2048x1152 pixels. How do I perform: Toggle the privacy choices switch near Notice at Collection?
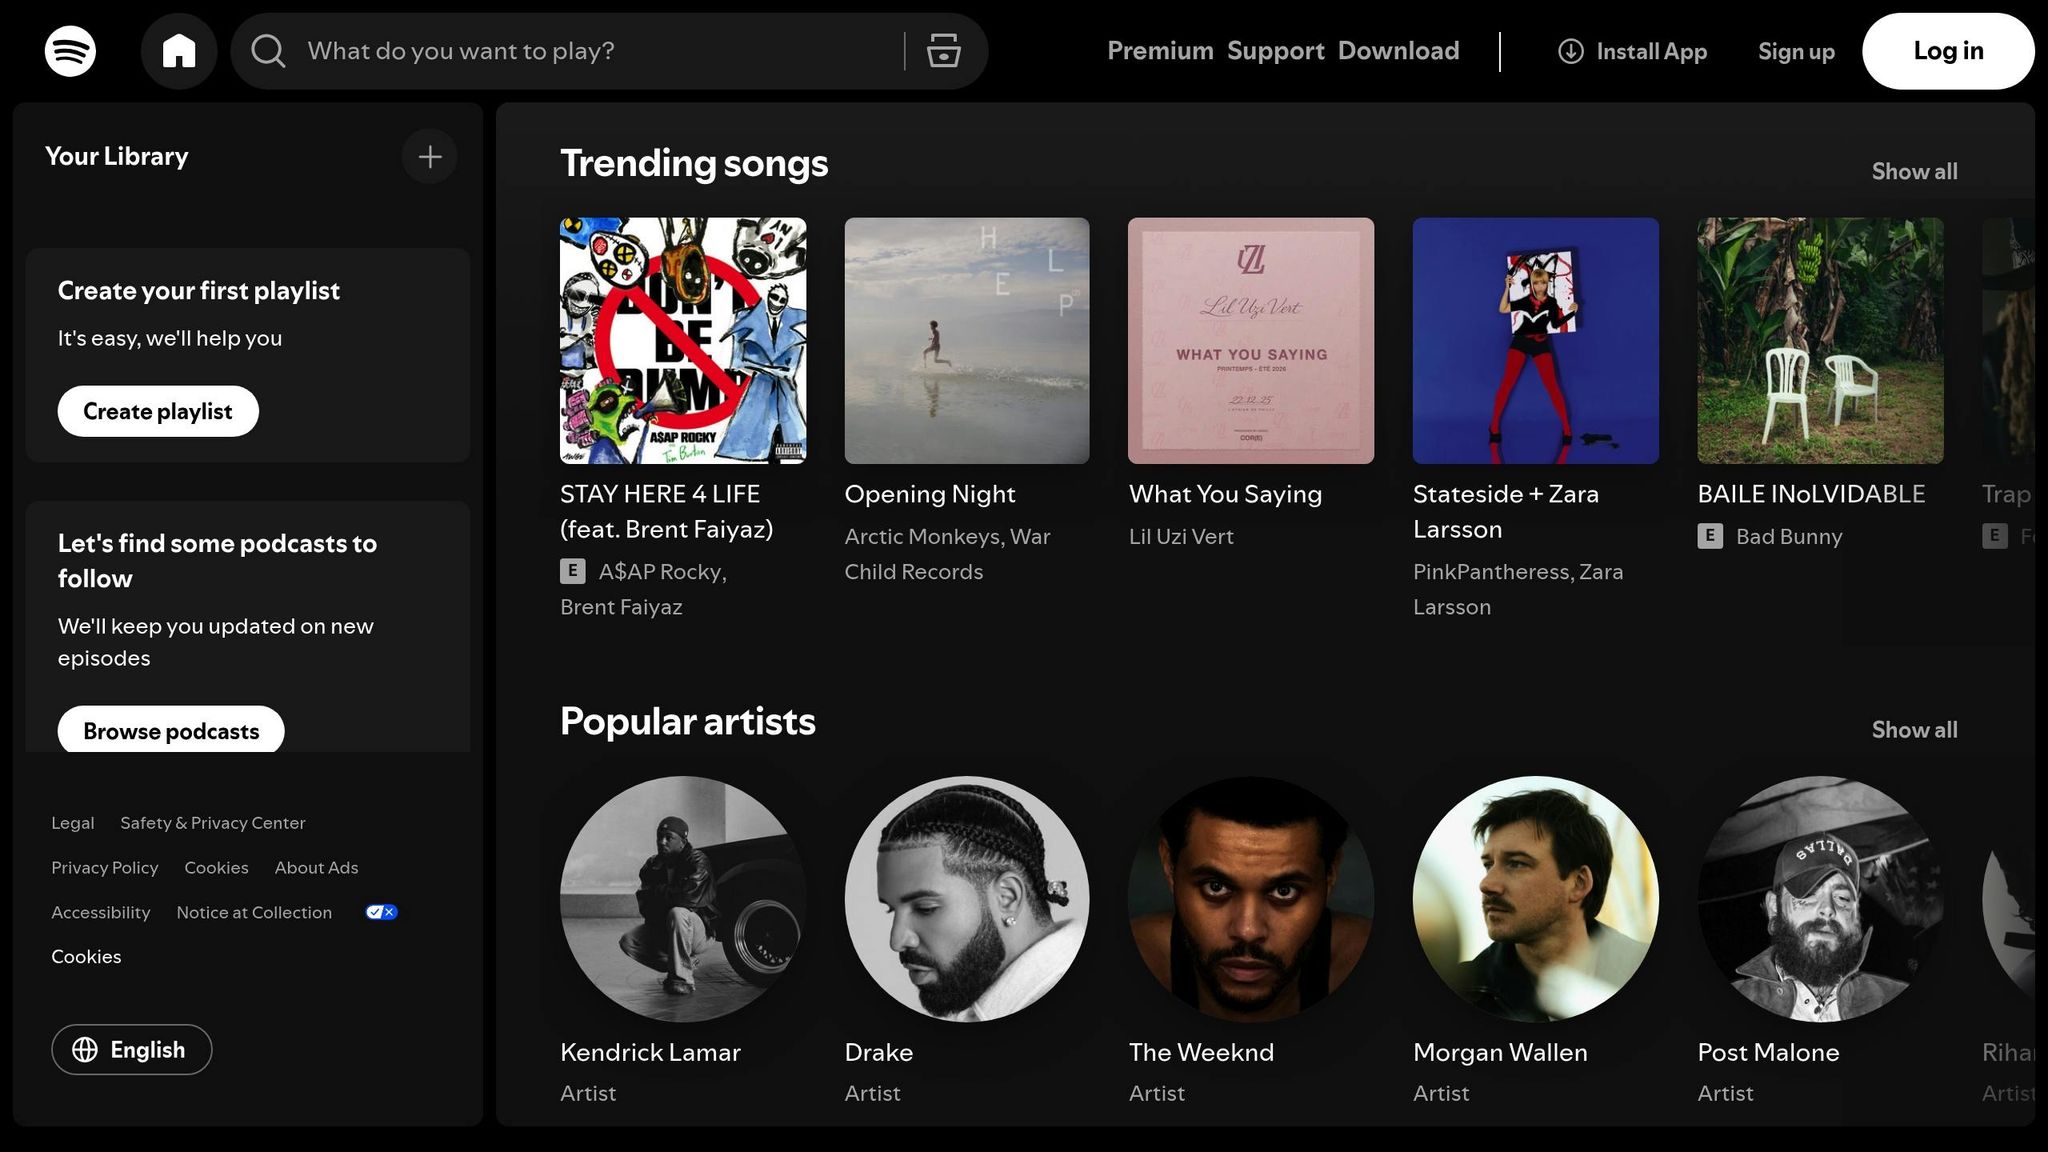[x=380, y=911]
